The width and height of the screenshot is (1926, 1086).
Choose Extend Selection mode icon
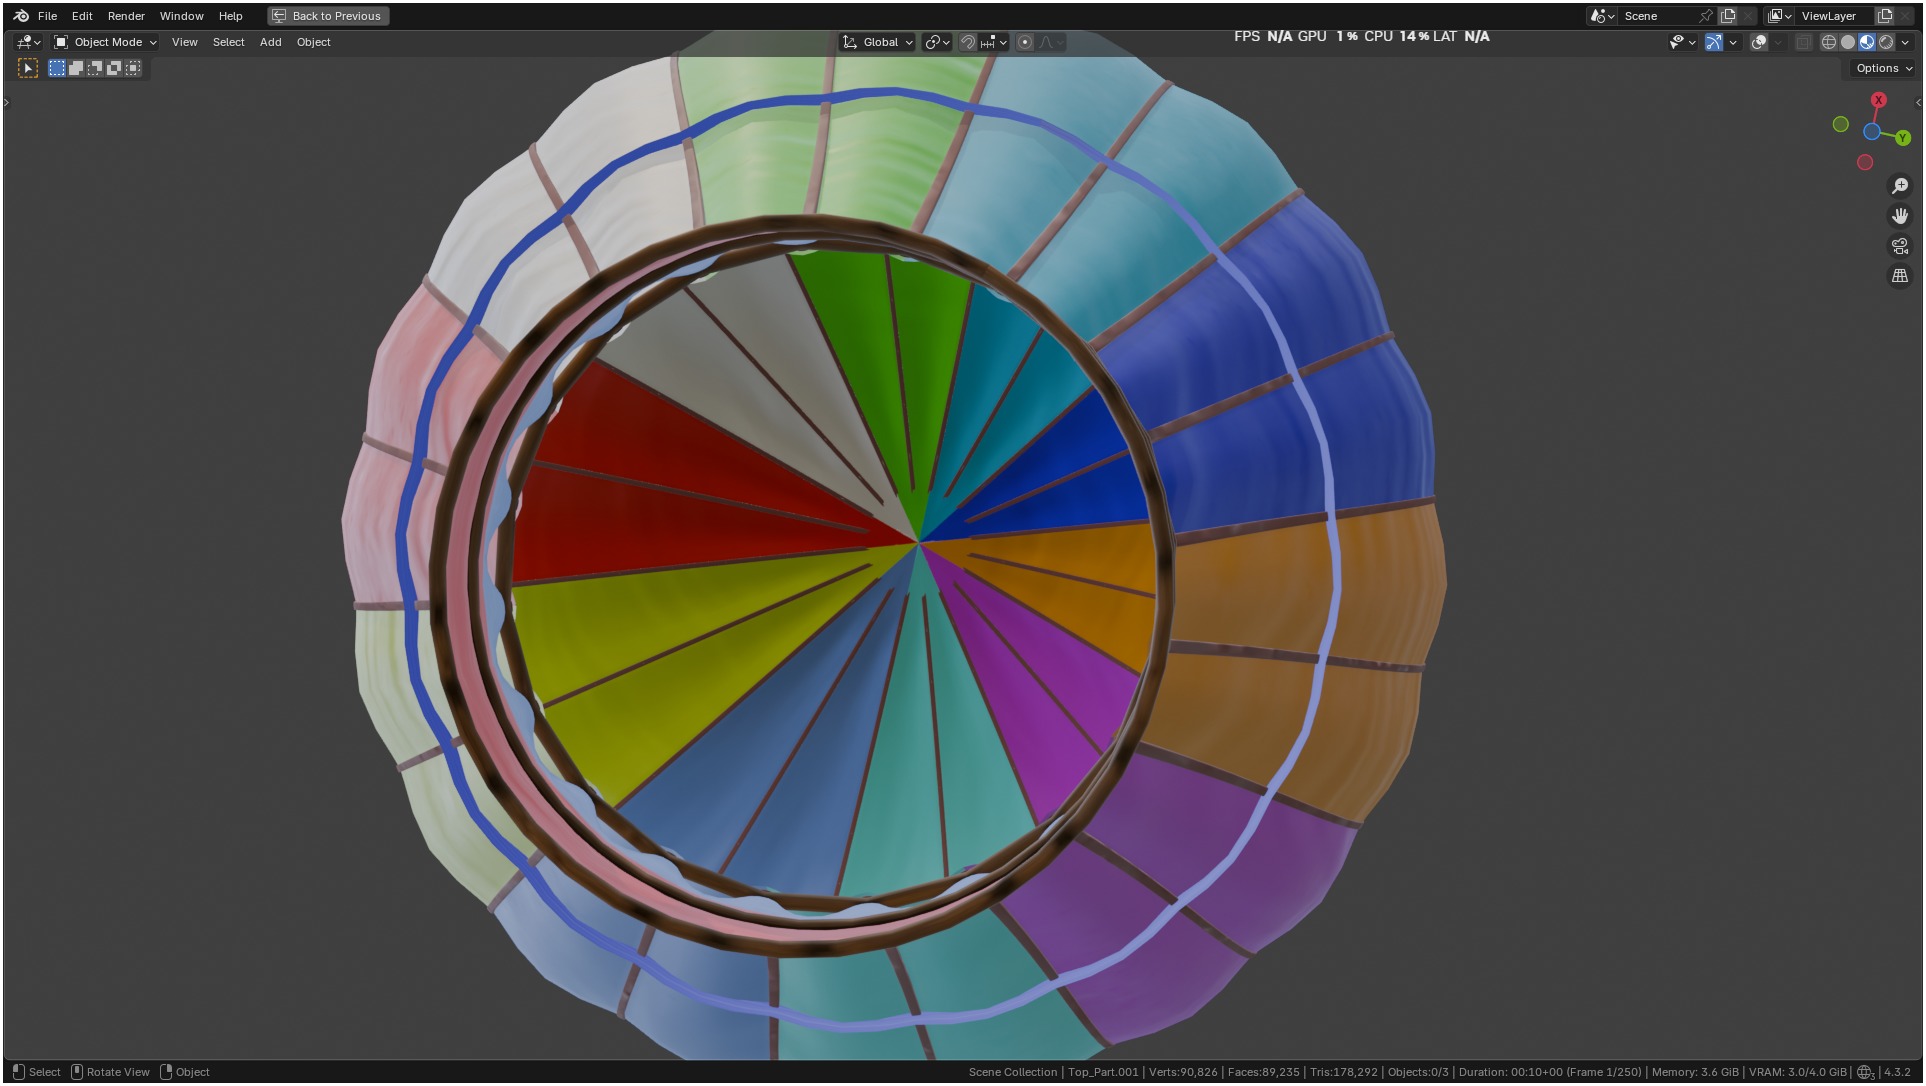(76, 68)
